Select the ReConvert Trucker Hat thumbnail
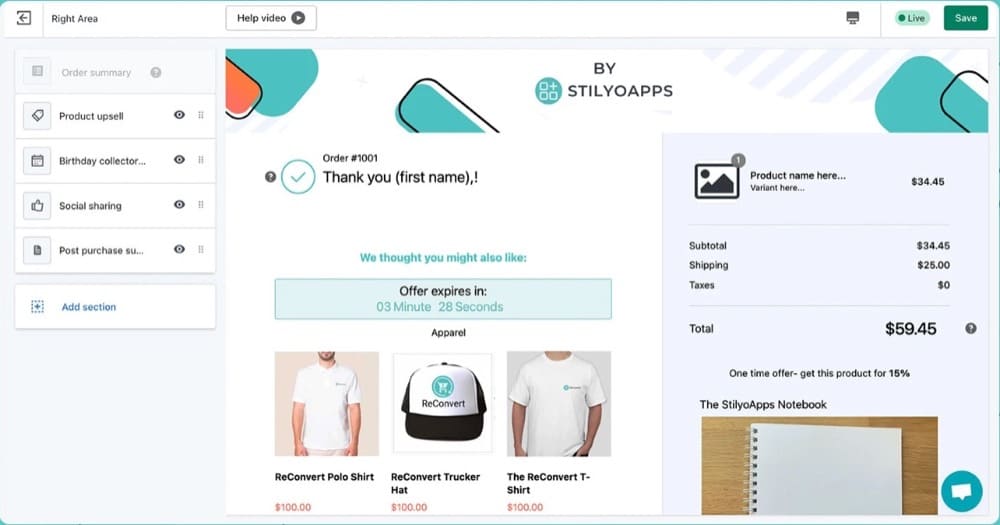 443,403
